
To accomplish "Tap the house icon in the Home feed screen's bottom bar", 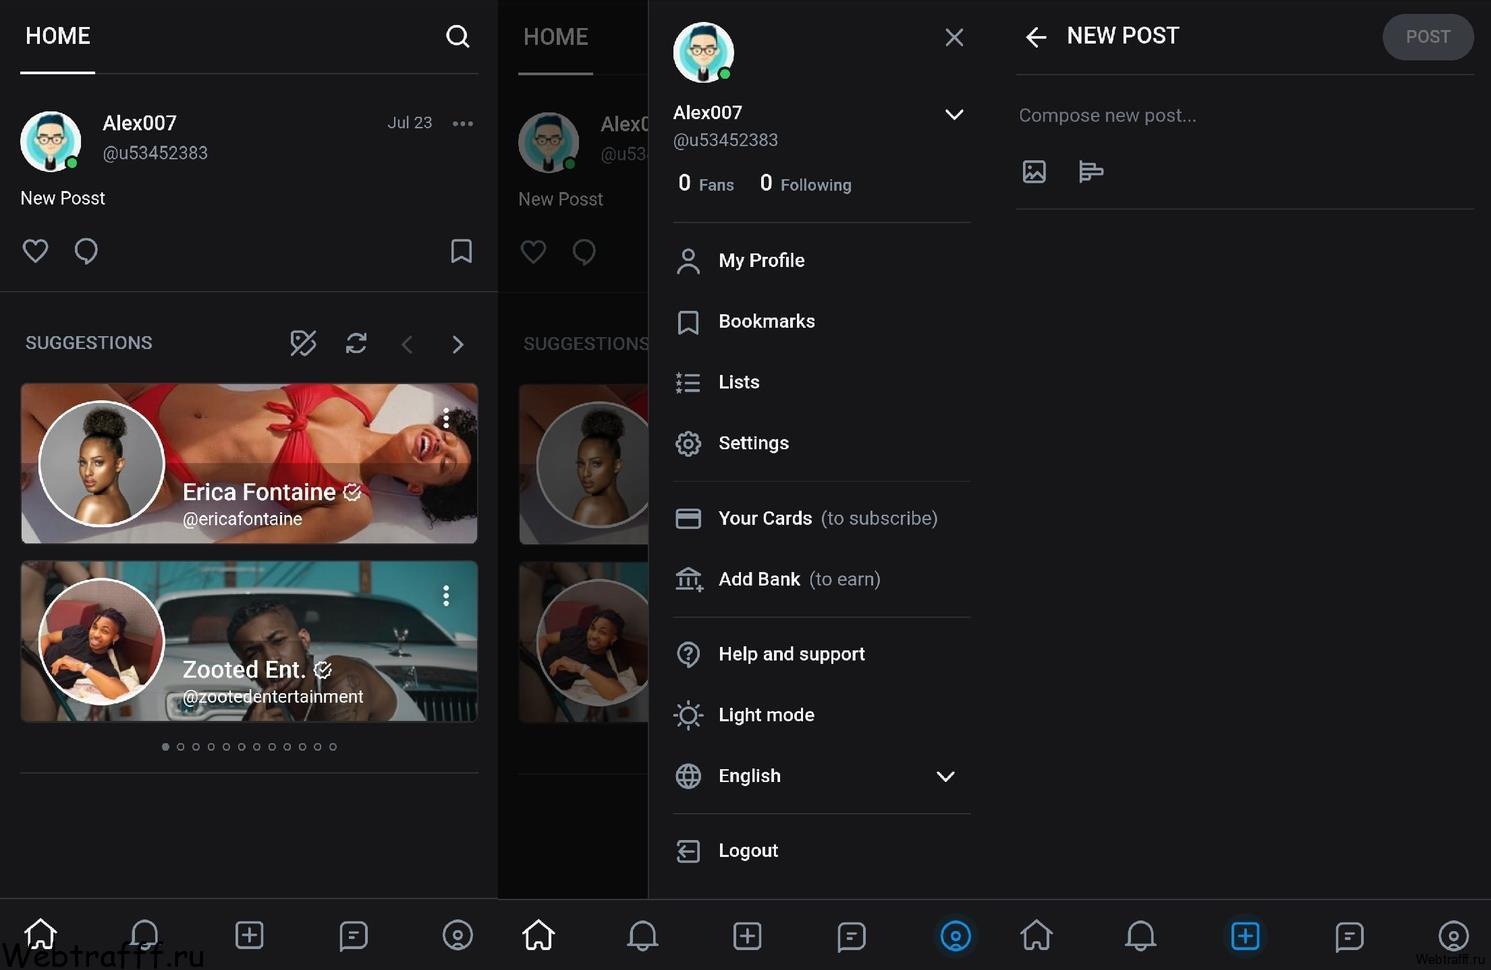I will (41, 935).
